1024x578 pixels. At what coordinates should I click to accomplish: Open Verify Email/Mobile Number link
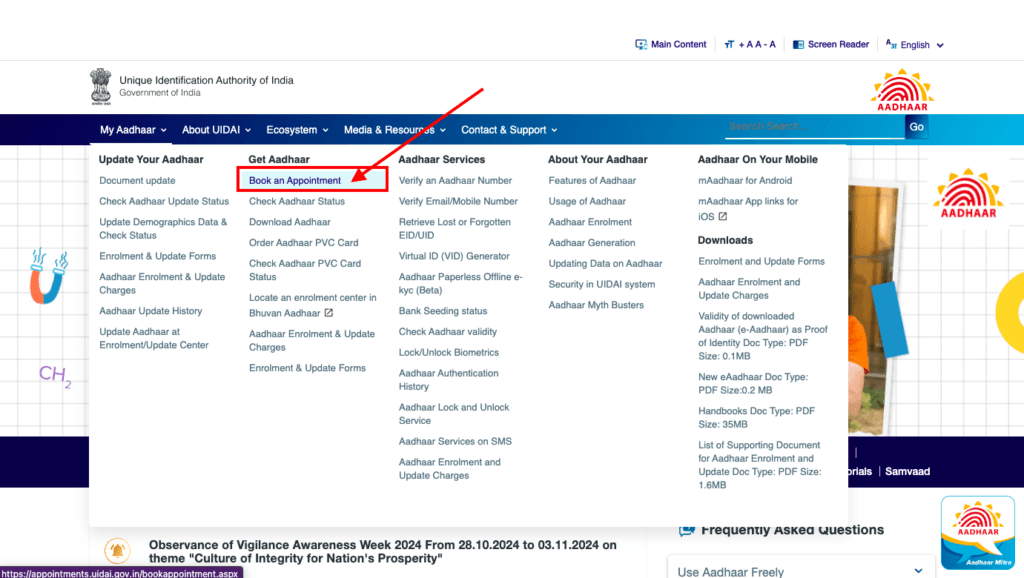458,201
